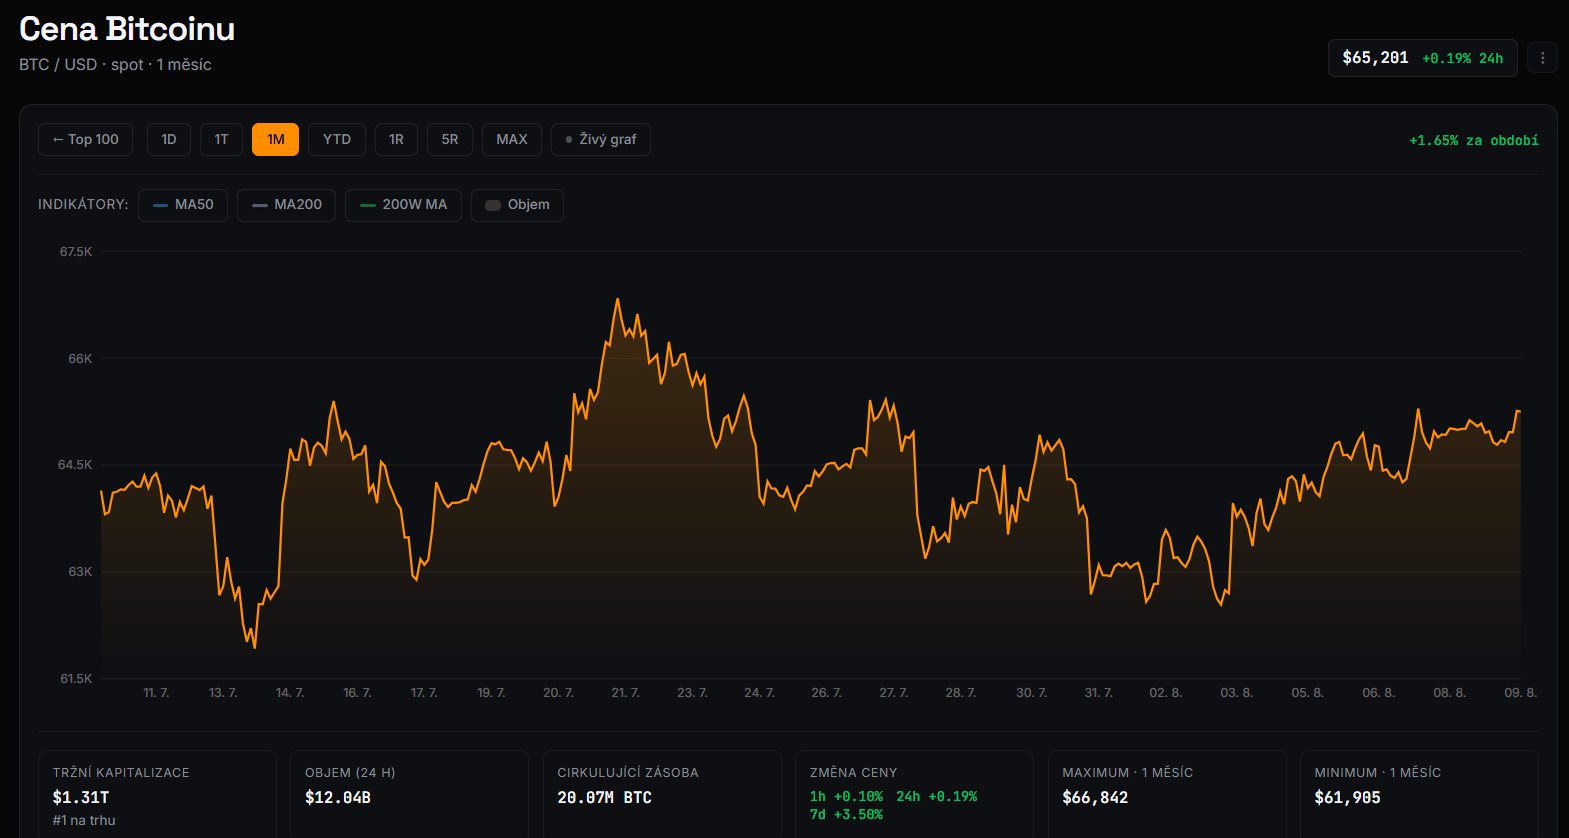This screenshot has height=838, width=1569.
Task: Switch to the YTD range
Action: [337, 140]
